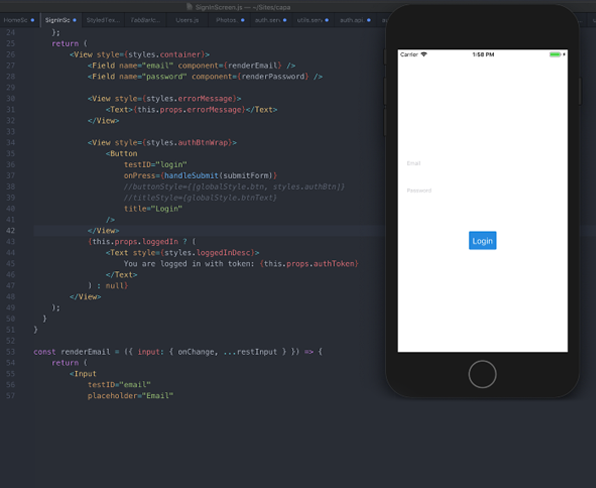Viewport: 596px width, 488px height.
Task: Click 'title="Login"' on line 40
Action: click(153, 209)
